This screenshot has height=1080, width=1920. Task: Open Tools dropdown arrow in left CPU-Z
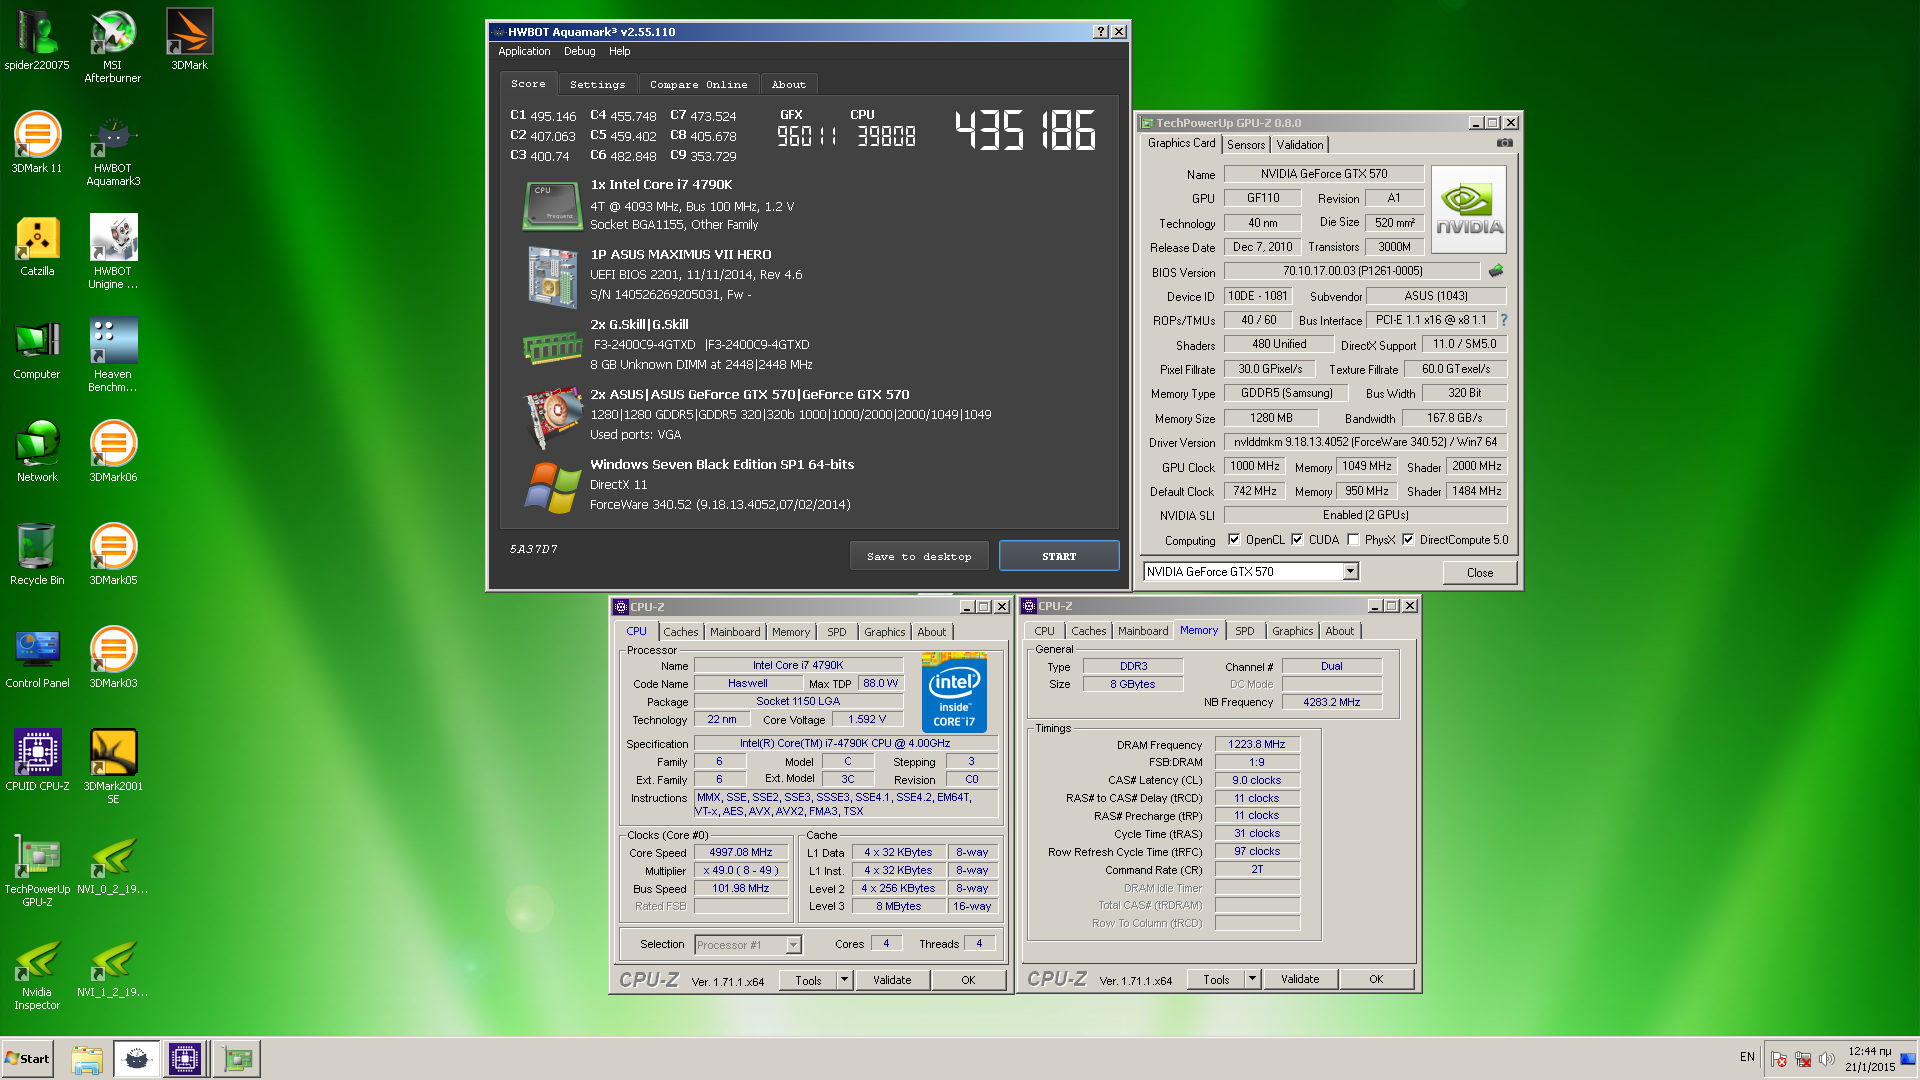click(x=844, y=980)
